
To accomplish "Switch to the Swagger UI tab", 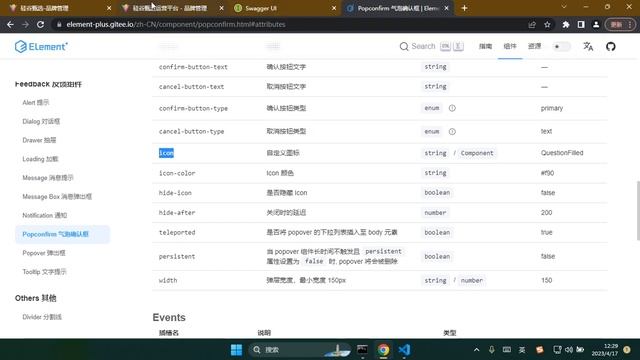I will pos(285,8).
